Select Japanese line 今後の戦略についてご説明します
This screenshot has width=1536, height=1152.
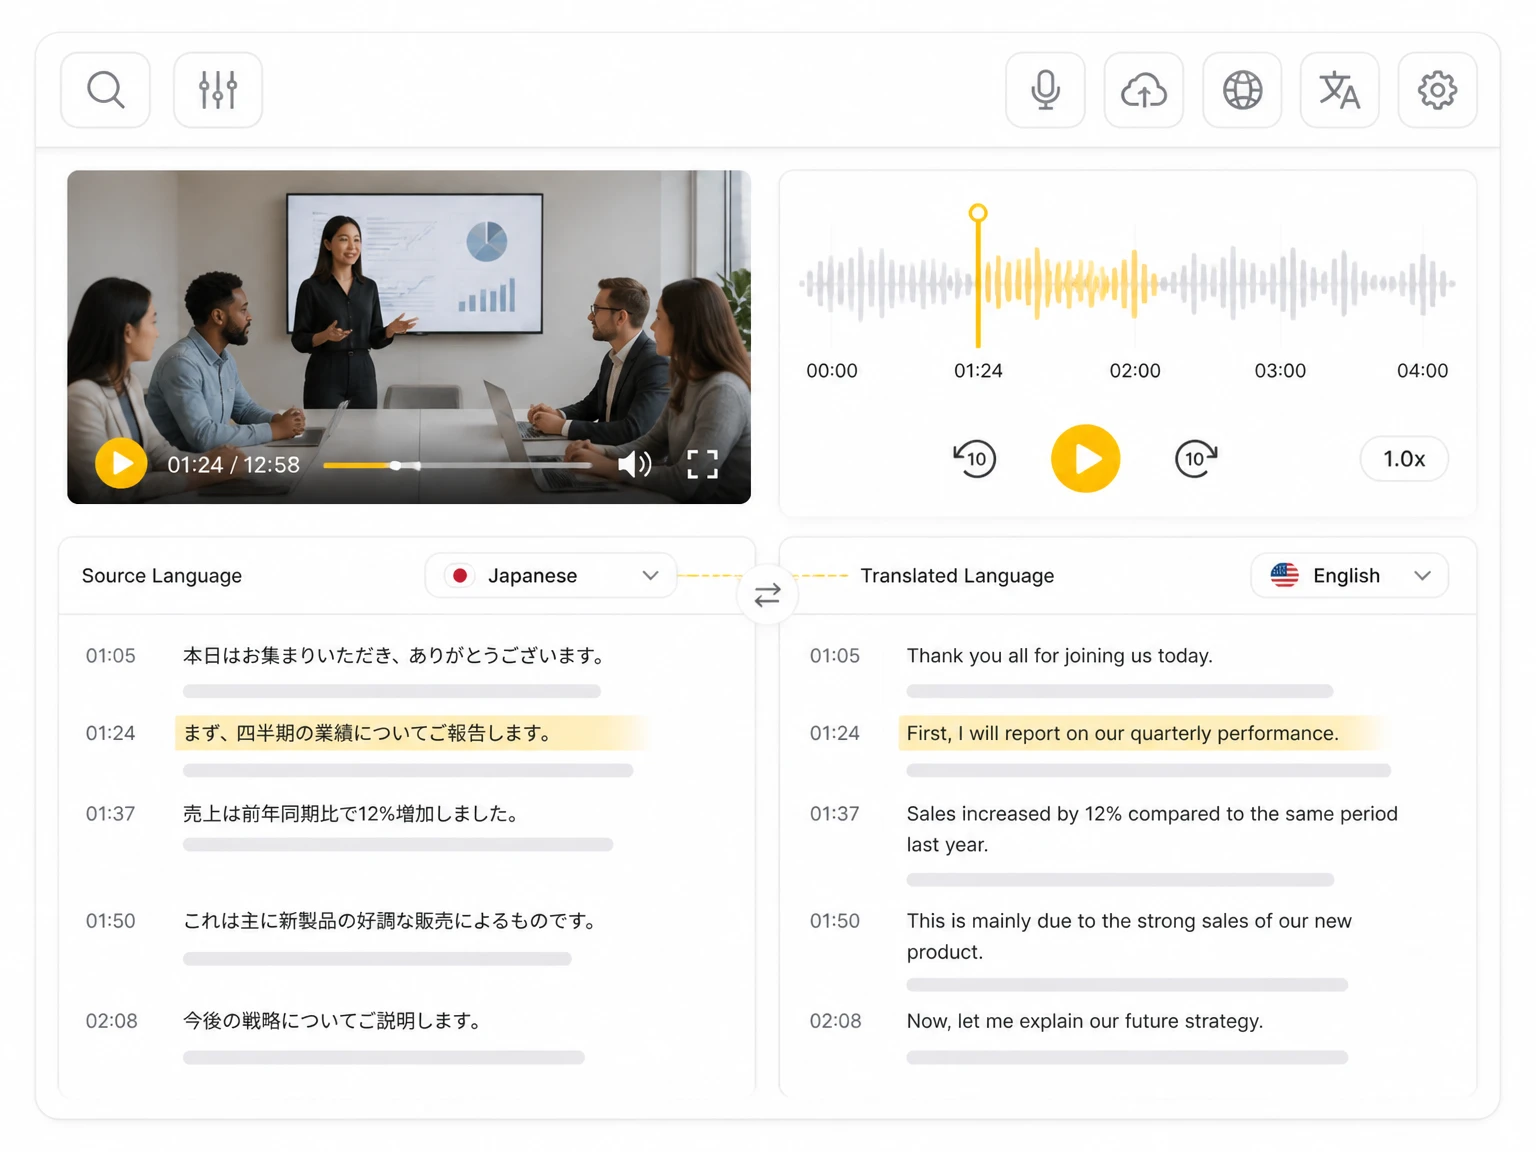click(x=333, y=1021)
